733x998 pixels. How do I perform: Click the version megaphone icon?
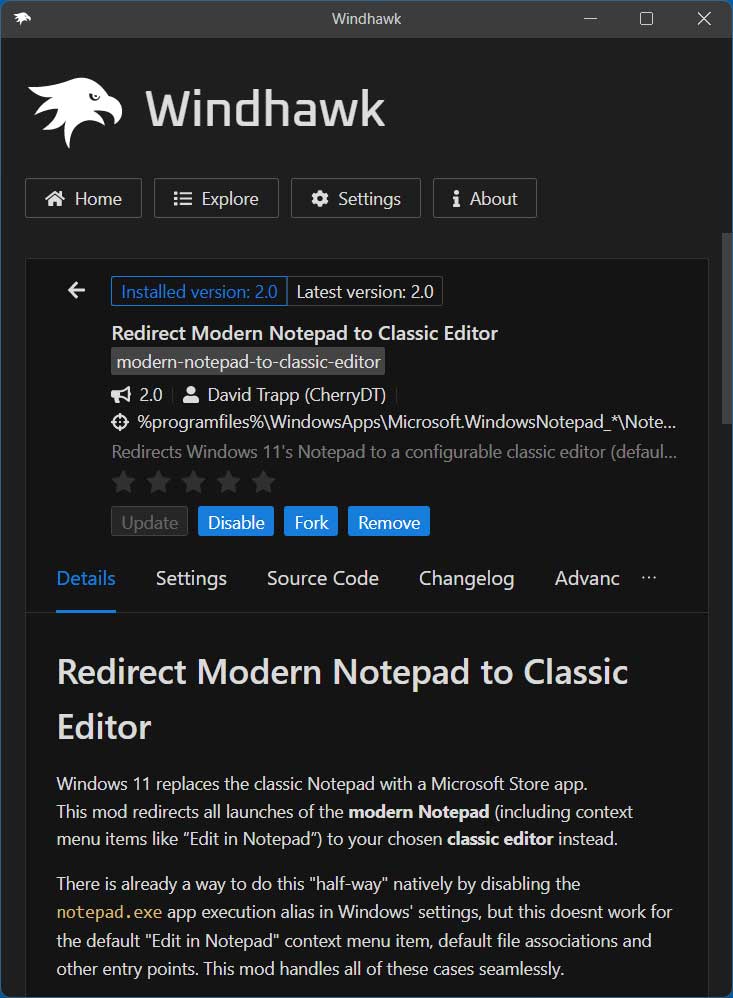point(121,395)
